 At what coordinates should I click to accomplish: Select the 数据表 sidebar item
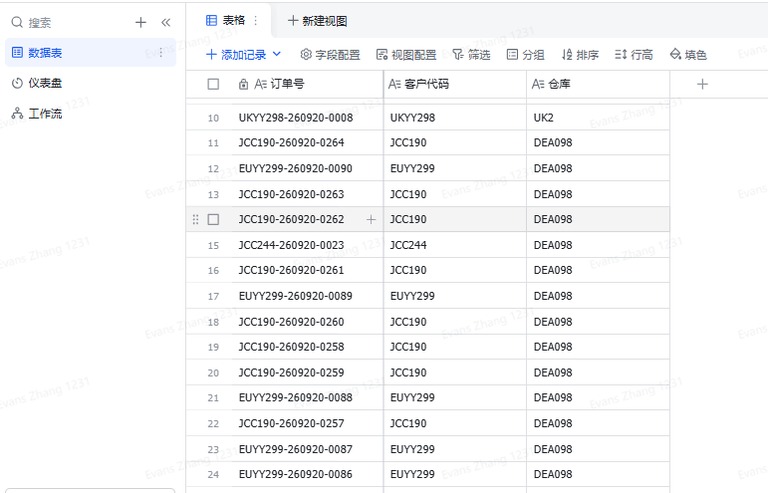pyautogui.click(x=90, y=52)
